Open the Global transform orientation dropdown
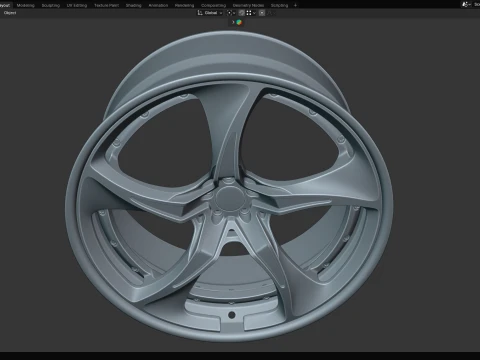The width and height of the screenshot is (480, 360). (x=210, y=13)
